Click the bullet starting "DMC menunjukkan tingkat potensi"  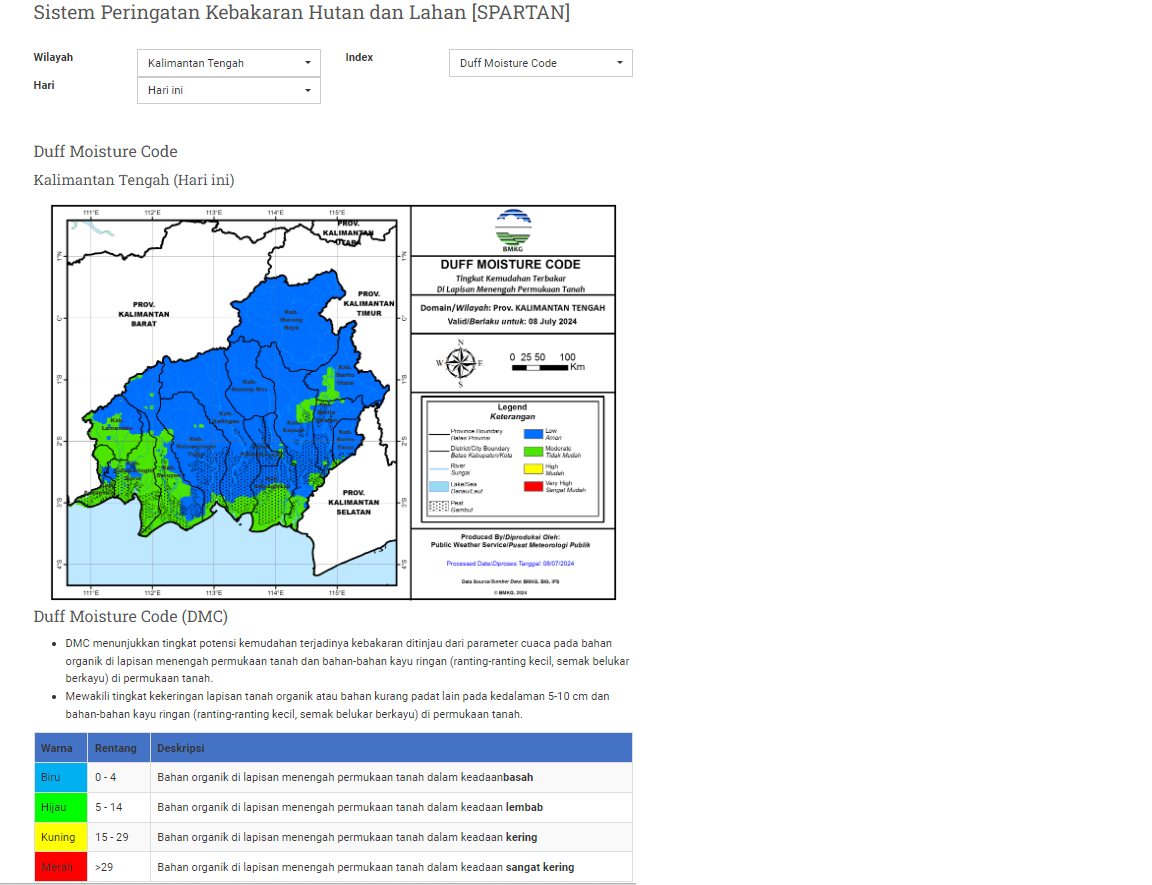click(x=348, y=661)
